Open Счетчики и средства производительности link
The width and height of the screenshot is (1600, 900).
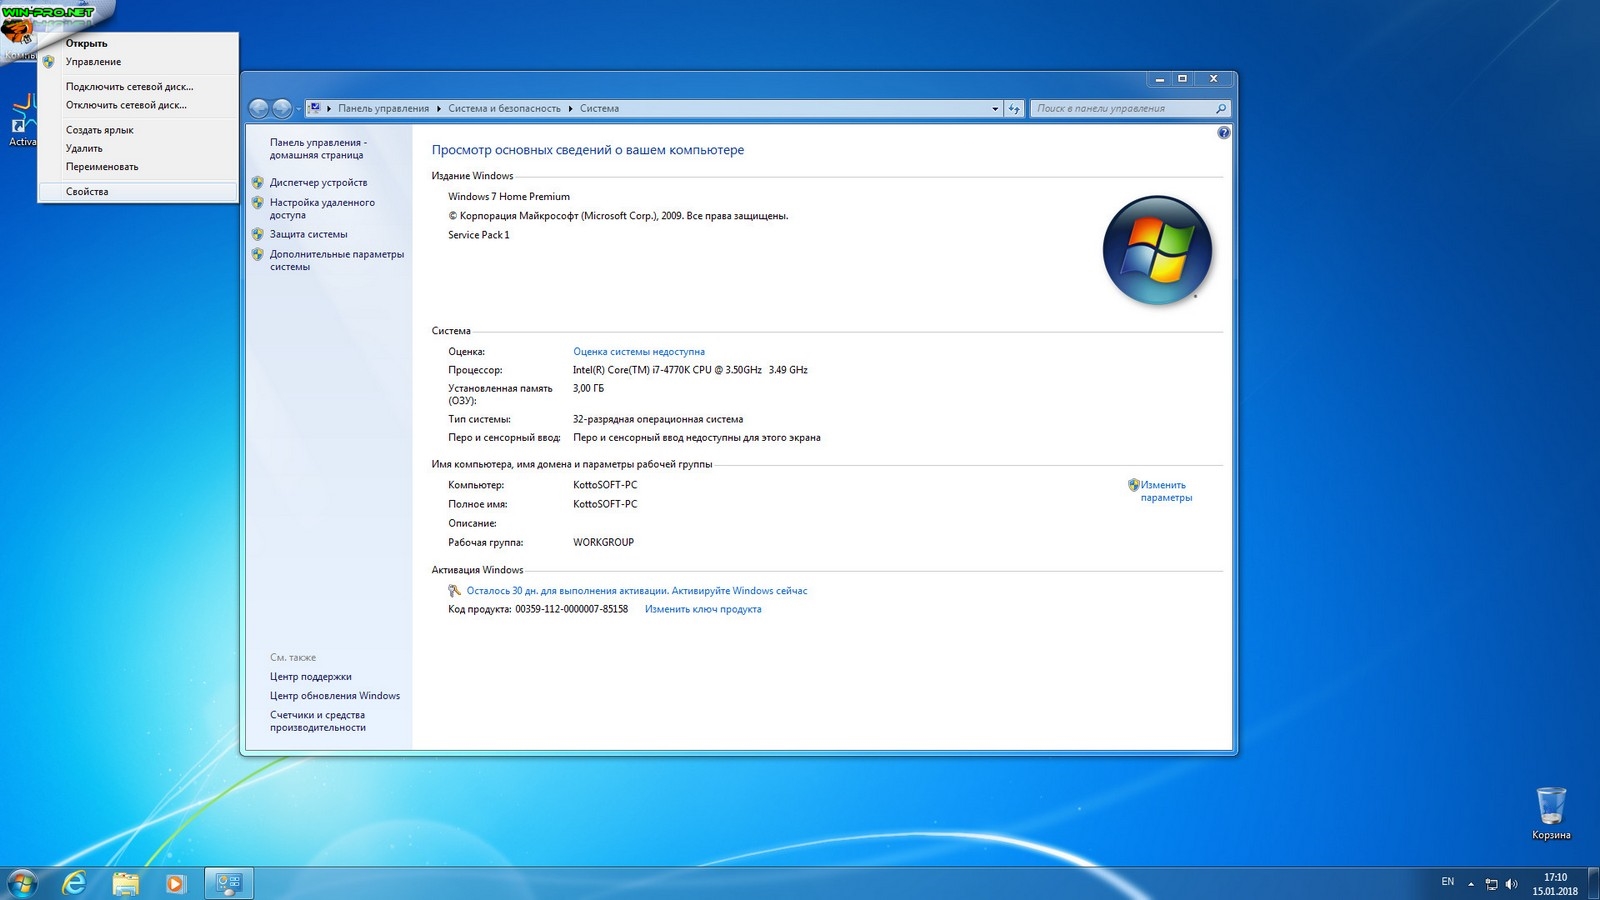317,721
